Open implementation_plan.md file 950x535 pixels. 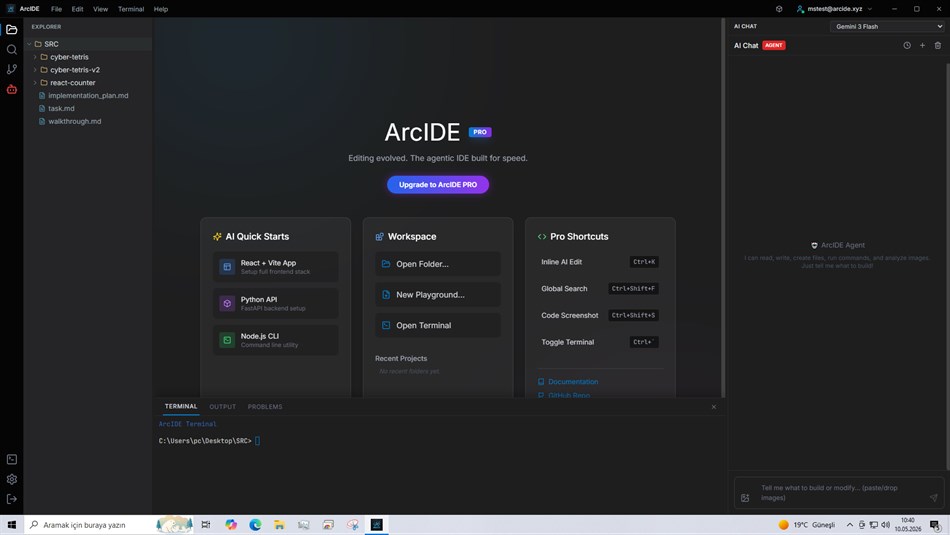click(88, 96)
